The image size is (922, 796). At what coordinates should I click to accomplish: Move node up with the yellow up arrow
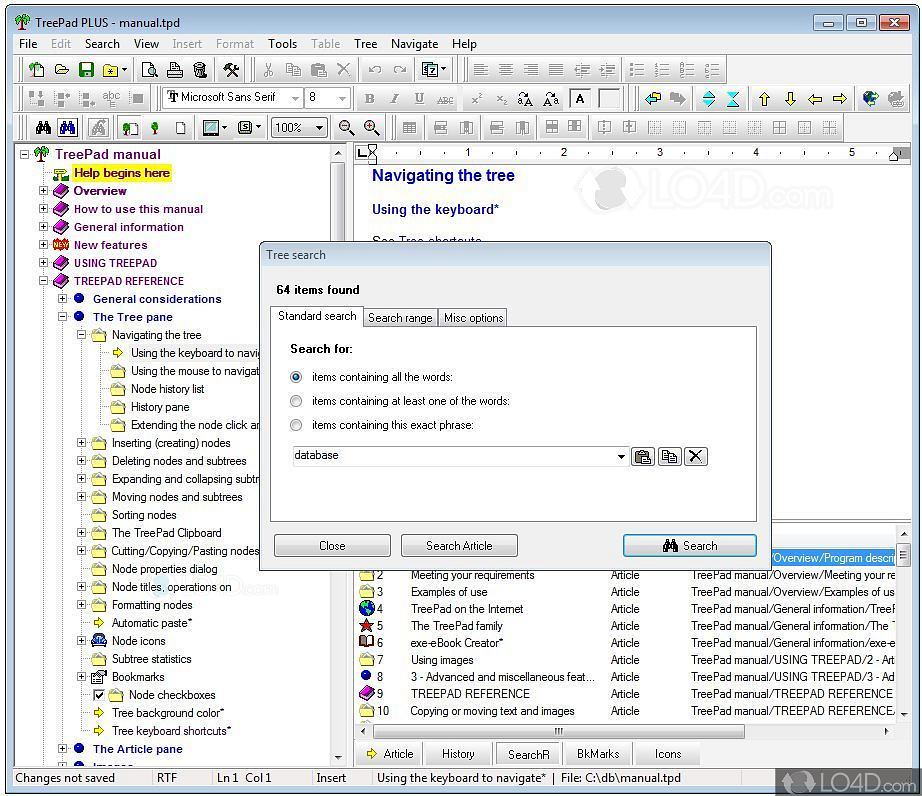coord(764,99)
